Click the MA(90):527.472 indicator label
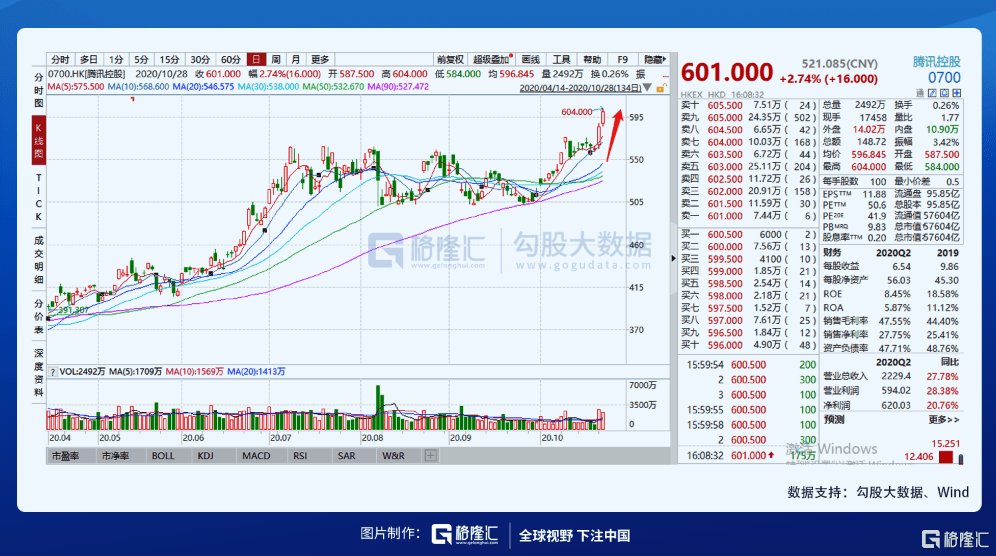Image resolution: width=996 pixels, height=556 pixels. [398, 86]
